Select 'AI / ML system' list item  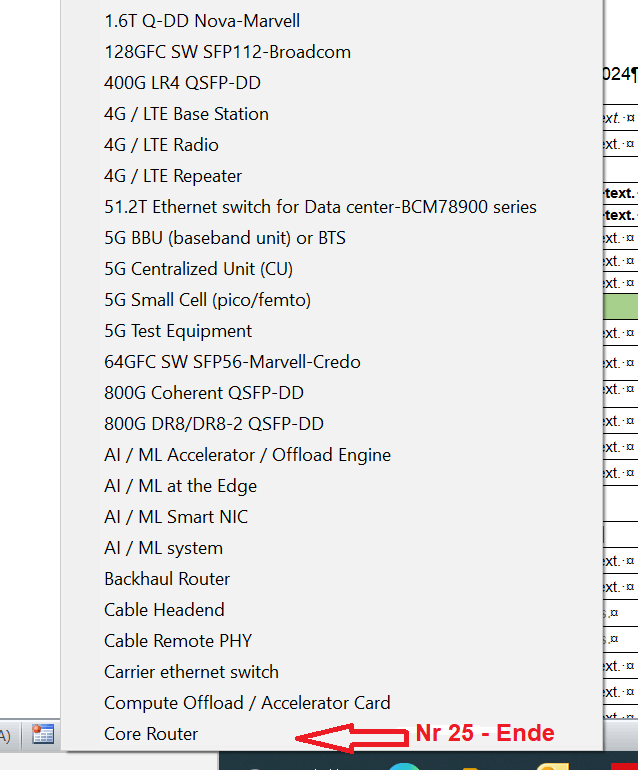164,548
